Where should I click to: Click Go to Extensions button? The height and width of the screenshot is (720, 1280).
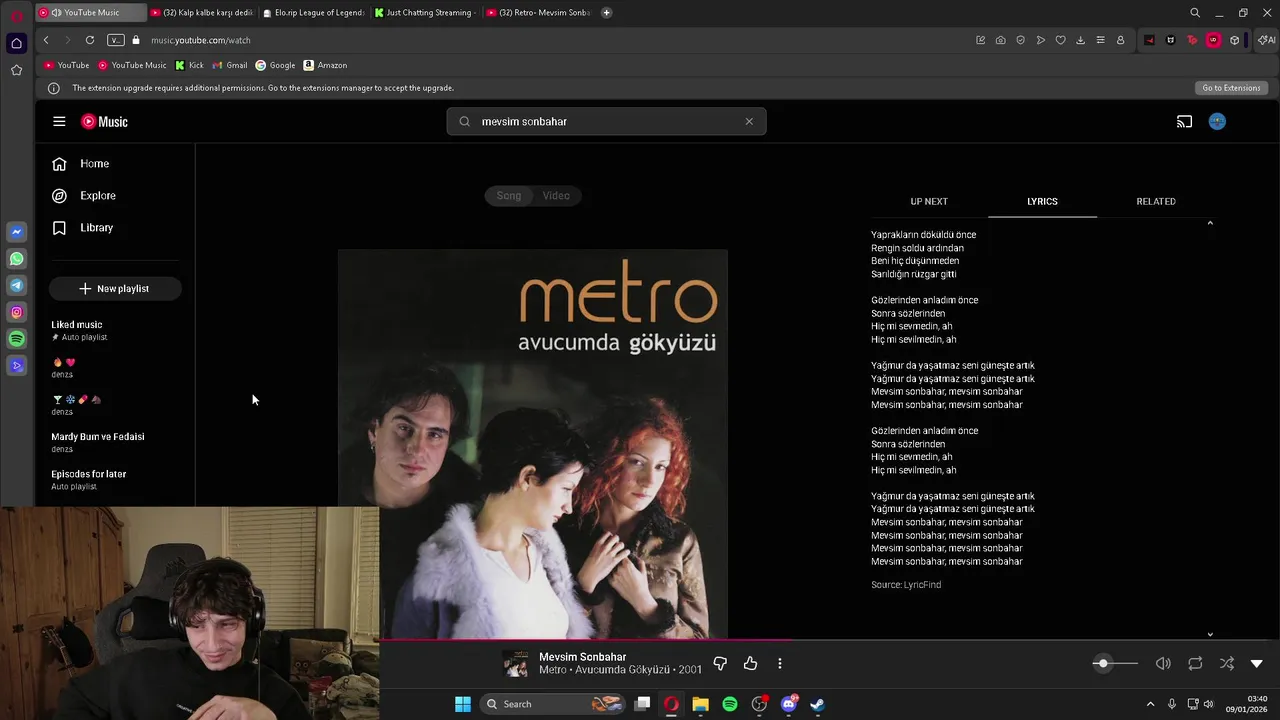coord(1231,88)
